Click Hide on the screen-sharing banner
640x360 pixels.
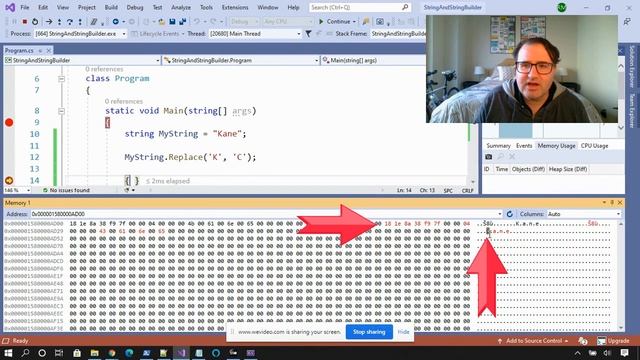(403, 332)
